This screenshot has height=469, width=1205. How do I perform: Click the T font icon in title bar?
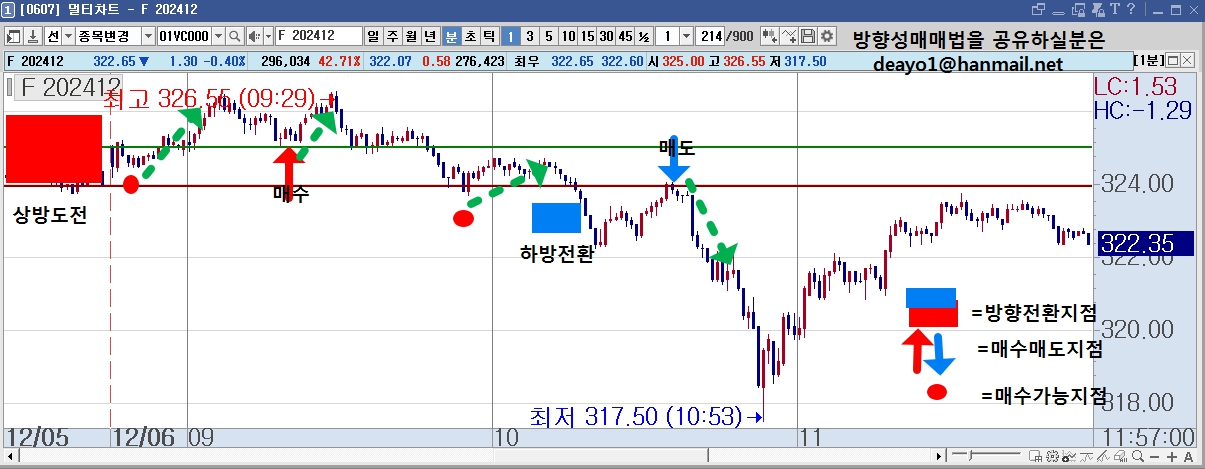1114,9
